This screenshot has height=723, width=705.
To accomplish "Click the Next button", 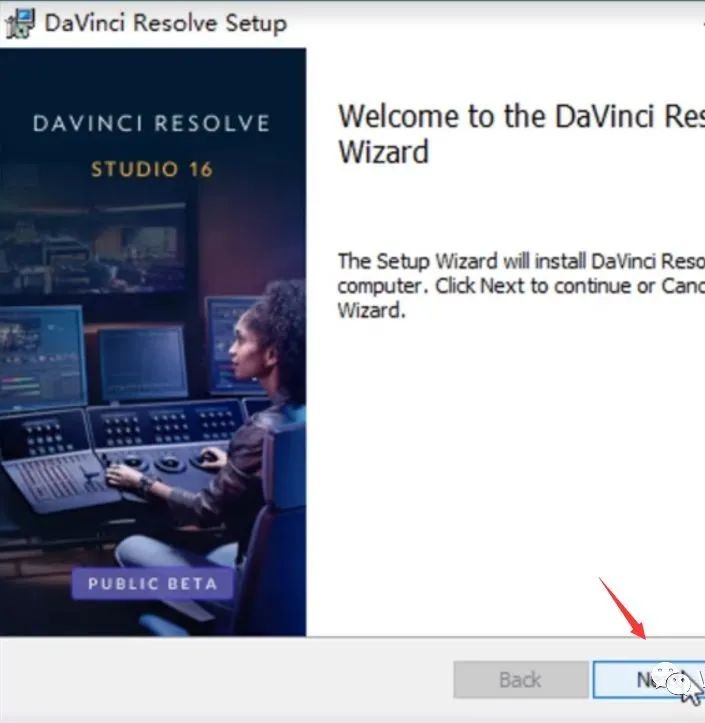I will click(649, 680).
